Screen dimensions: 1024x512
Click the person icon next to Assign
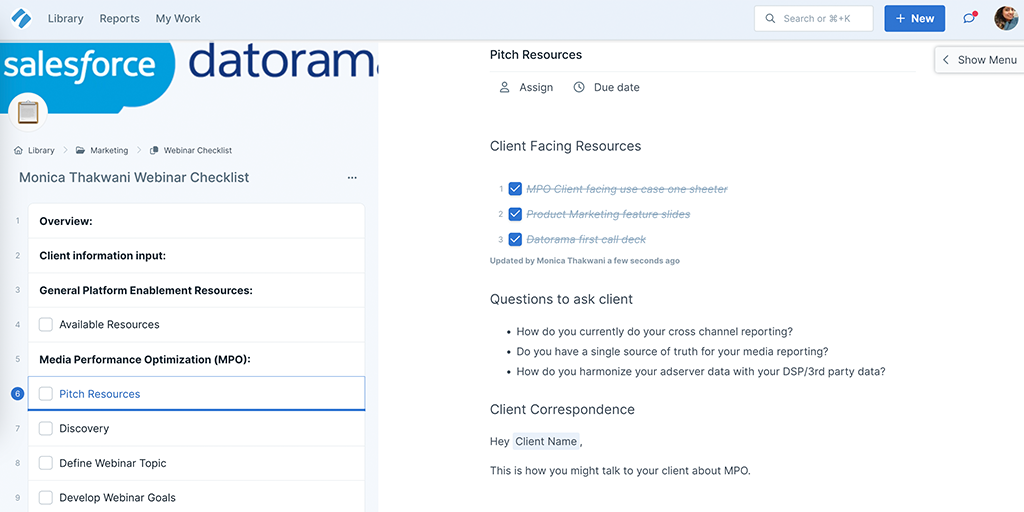pos(504,87)
